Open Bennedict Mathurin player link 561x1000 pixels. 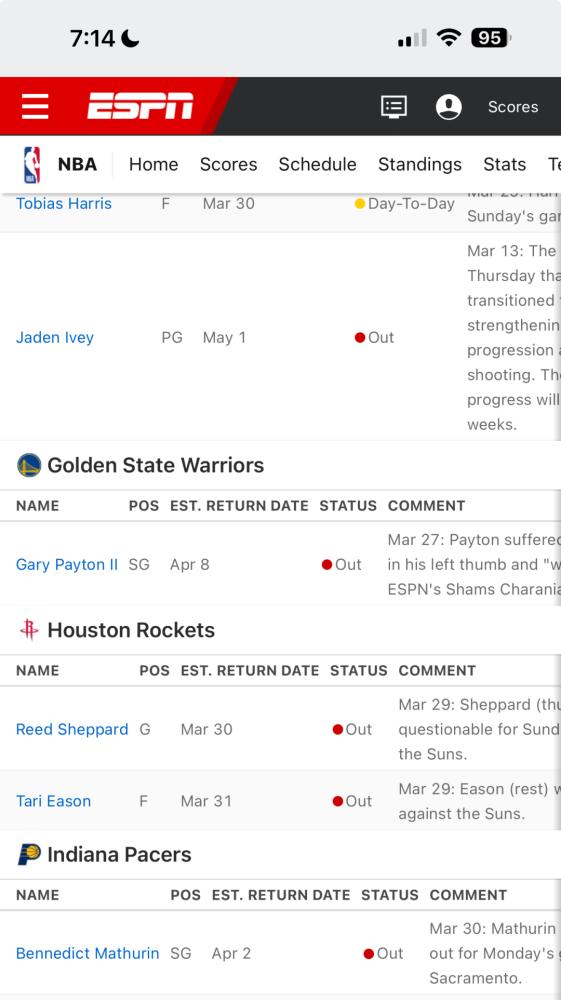[87, 953]
